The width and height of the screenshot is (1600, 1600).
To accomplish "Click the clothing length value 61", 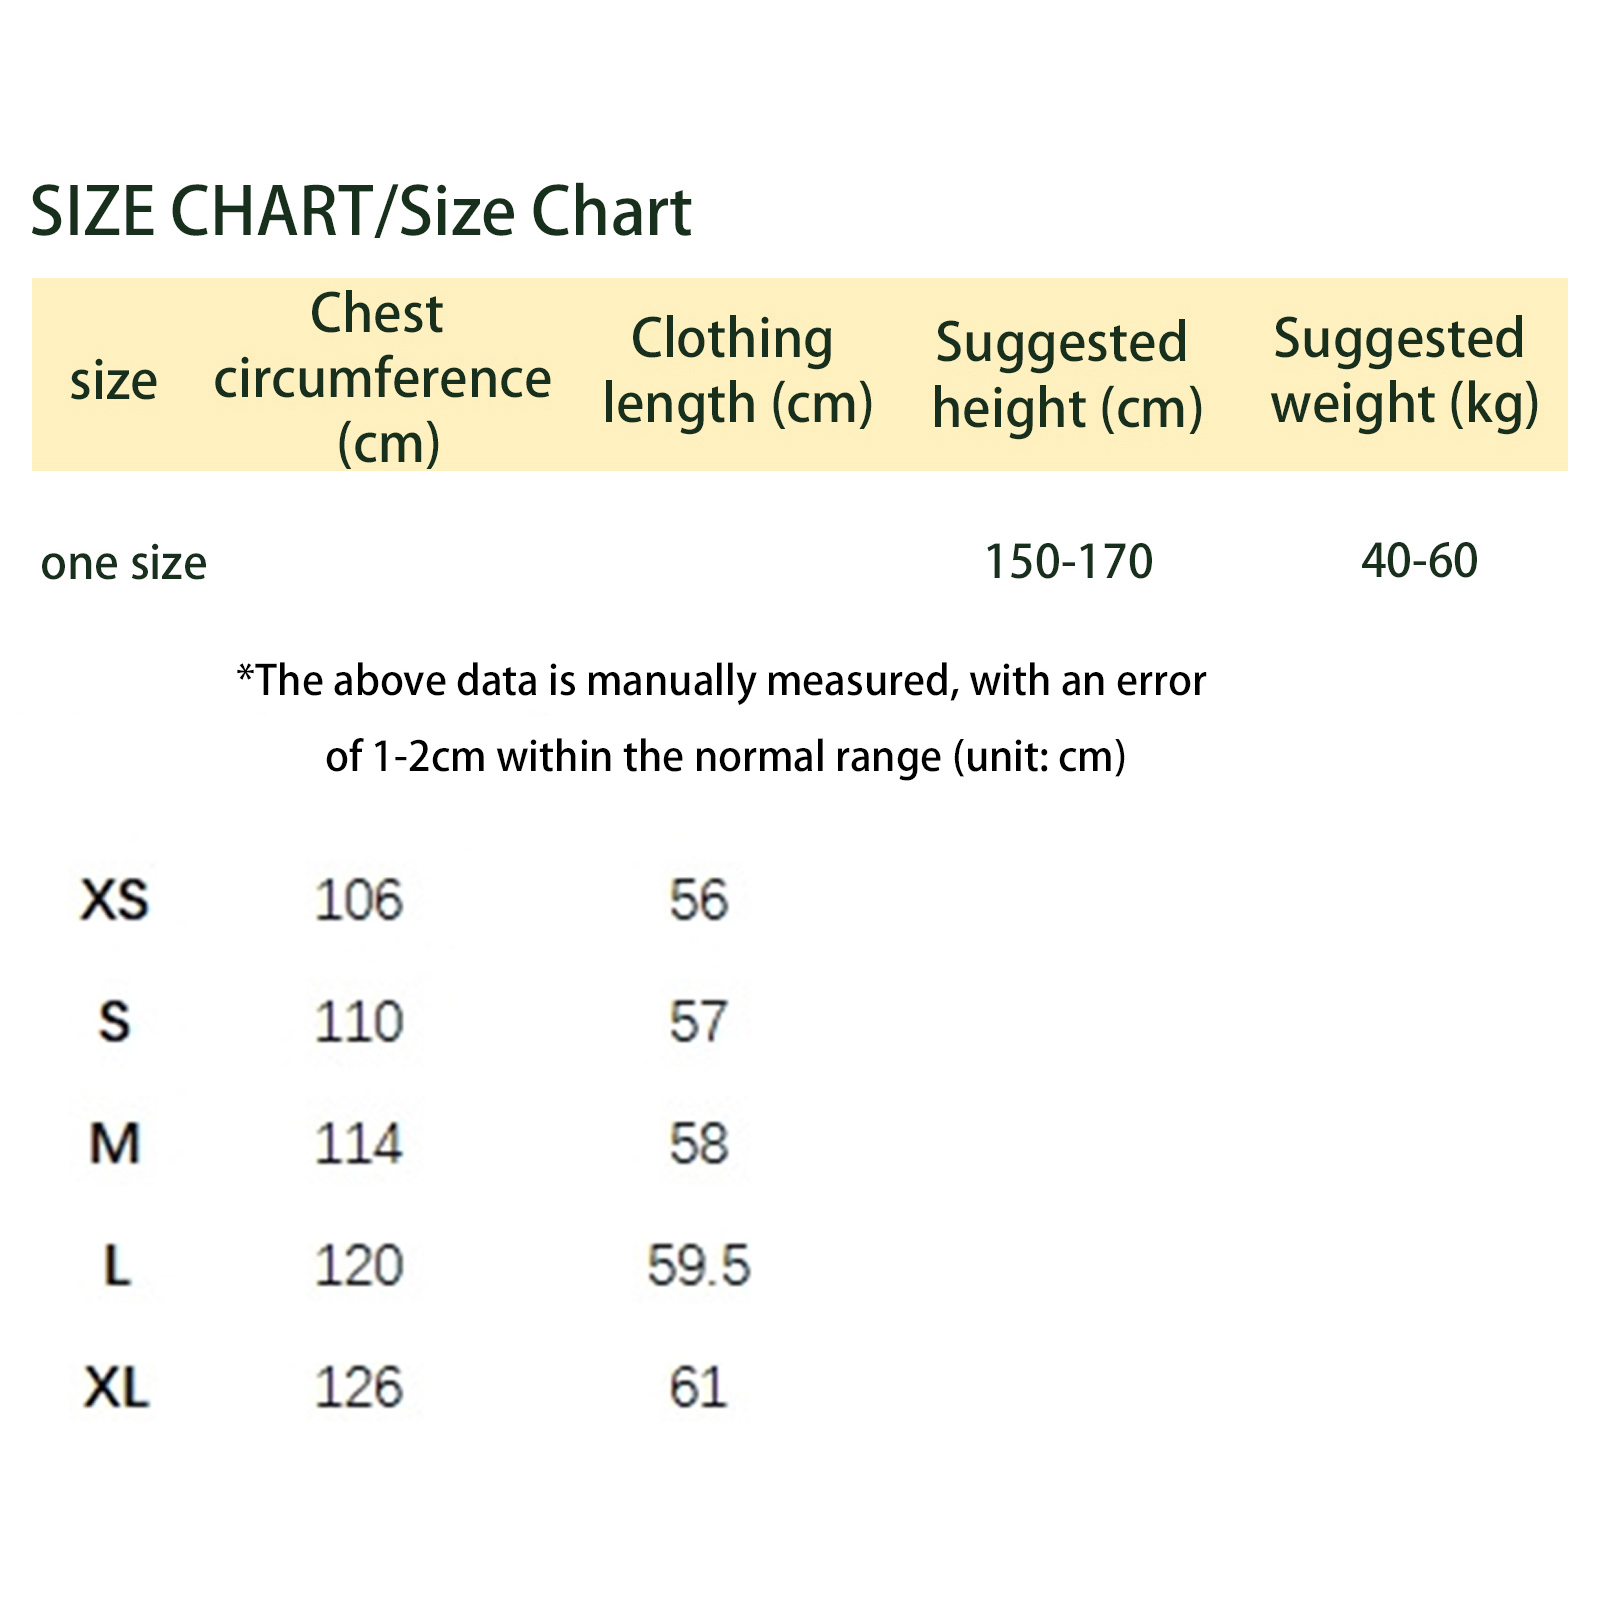I will pyautogui.click(x=698, y=1388).
